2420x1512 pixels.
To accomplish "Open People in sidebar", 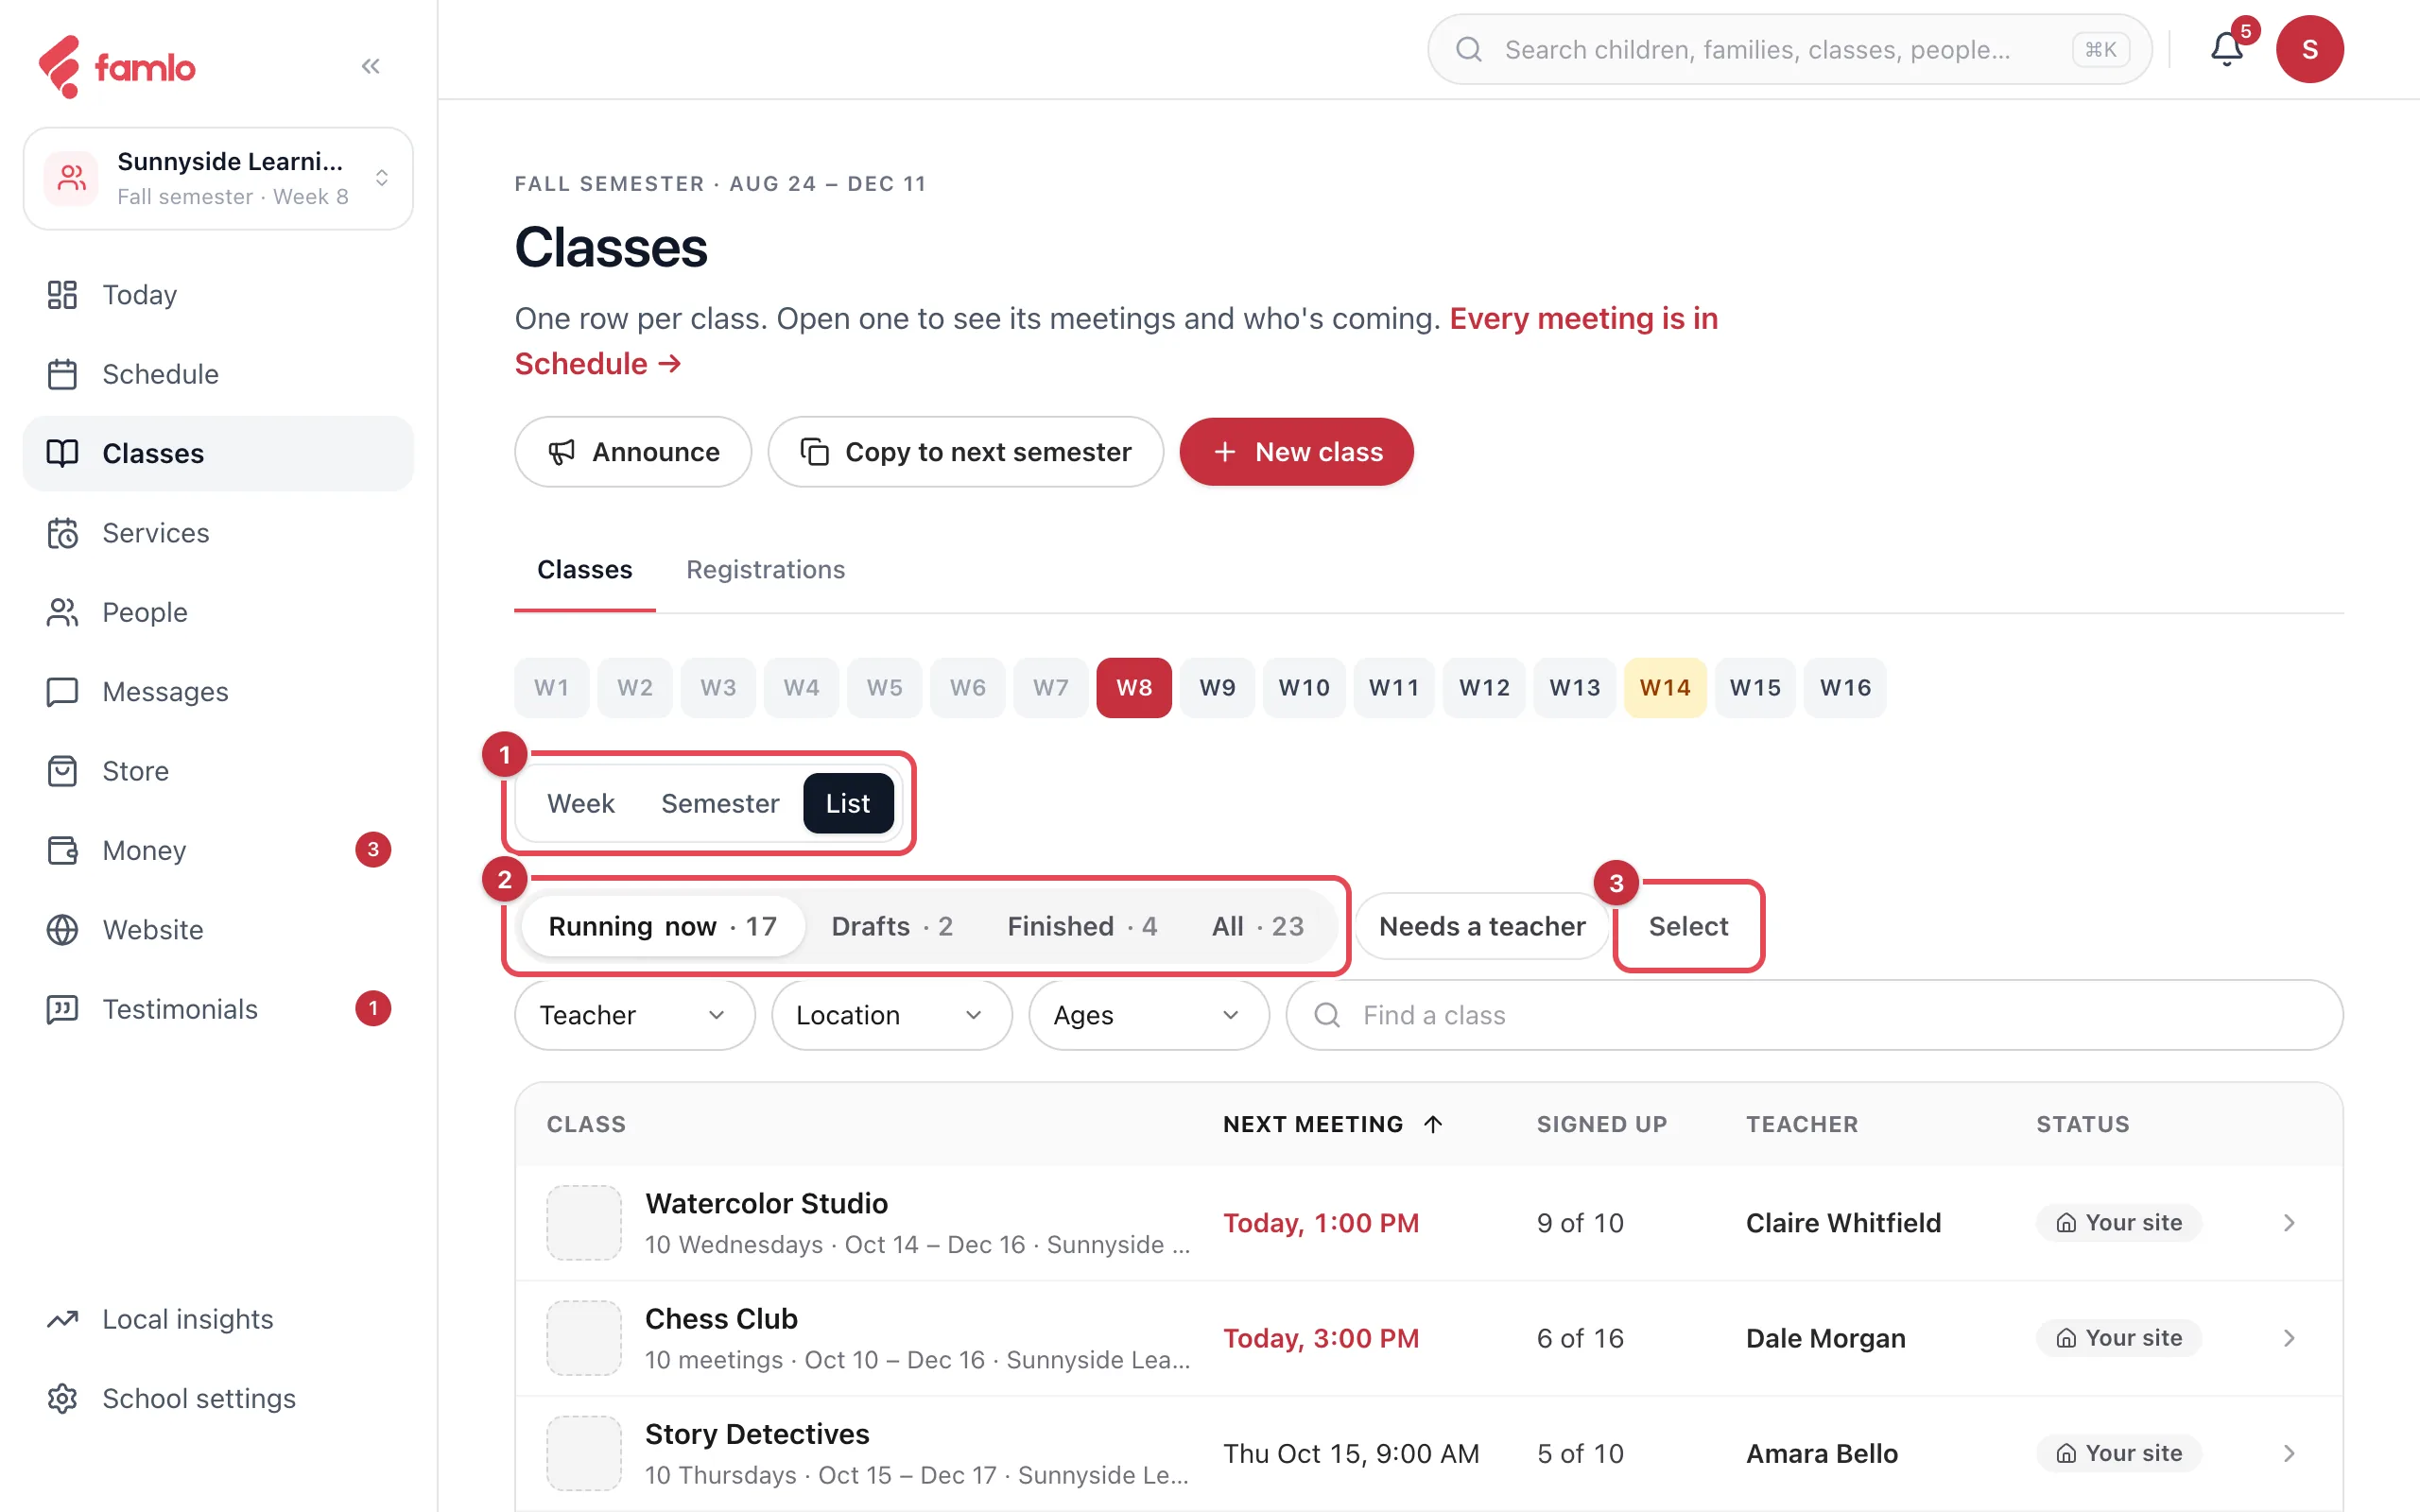I will (x=218, y=612).
